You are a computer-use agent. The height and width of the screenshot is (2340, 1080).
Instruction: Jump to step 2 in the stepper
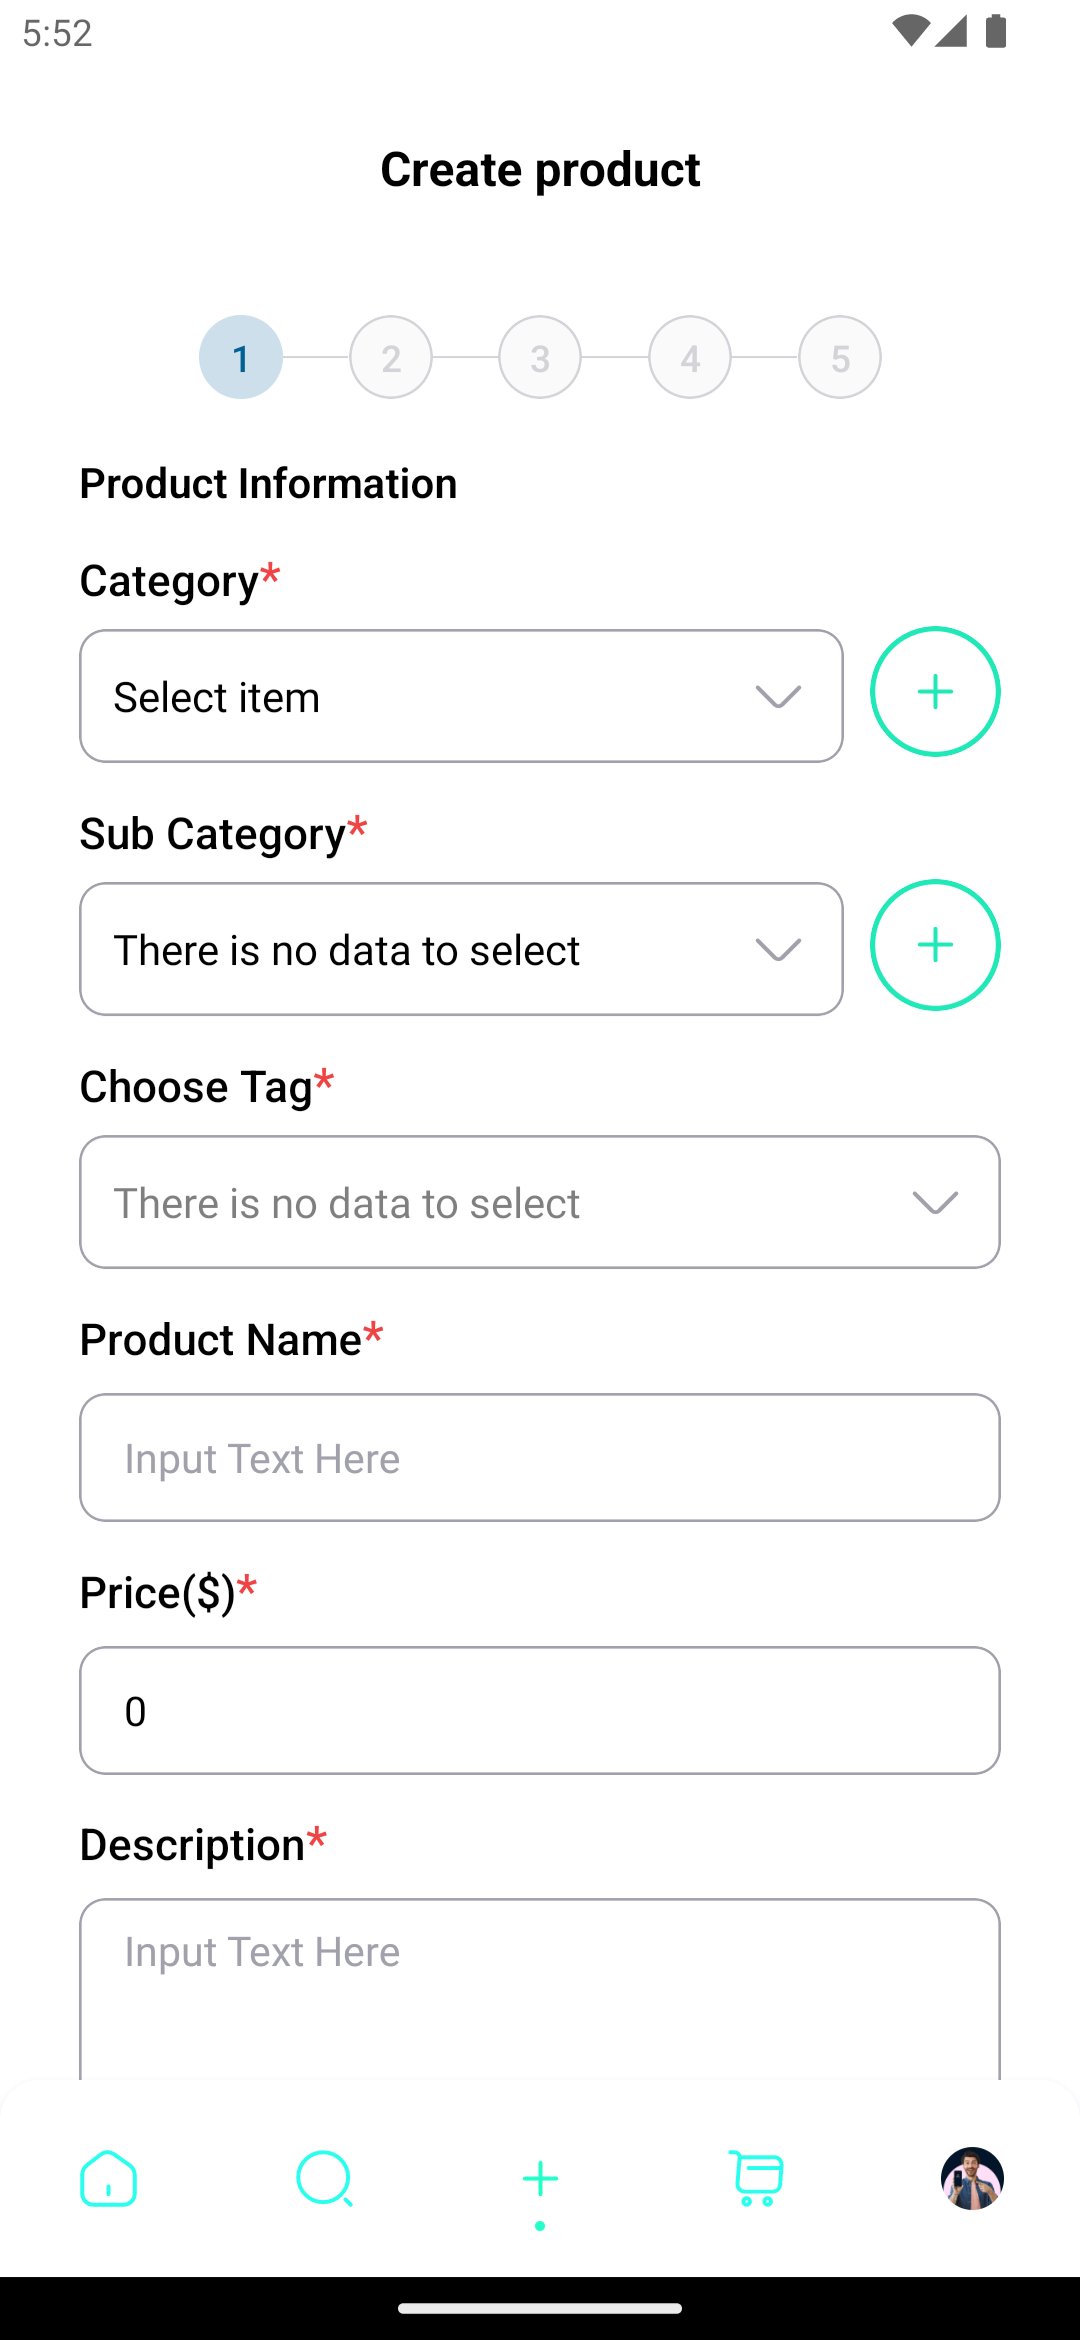(x=391, y=358)
